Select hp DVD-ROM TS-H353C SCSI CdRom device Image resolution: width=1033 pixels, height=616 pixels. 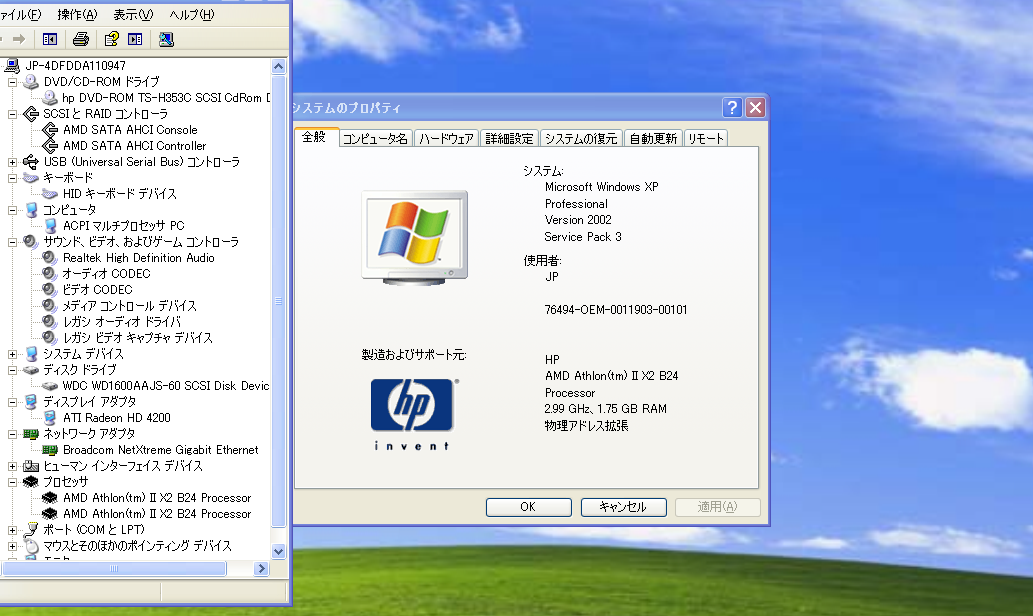tap(166, 98)
